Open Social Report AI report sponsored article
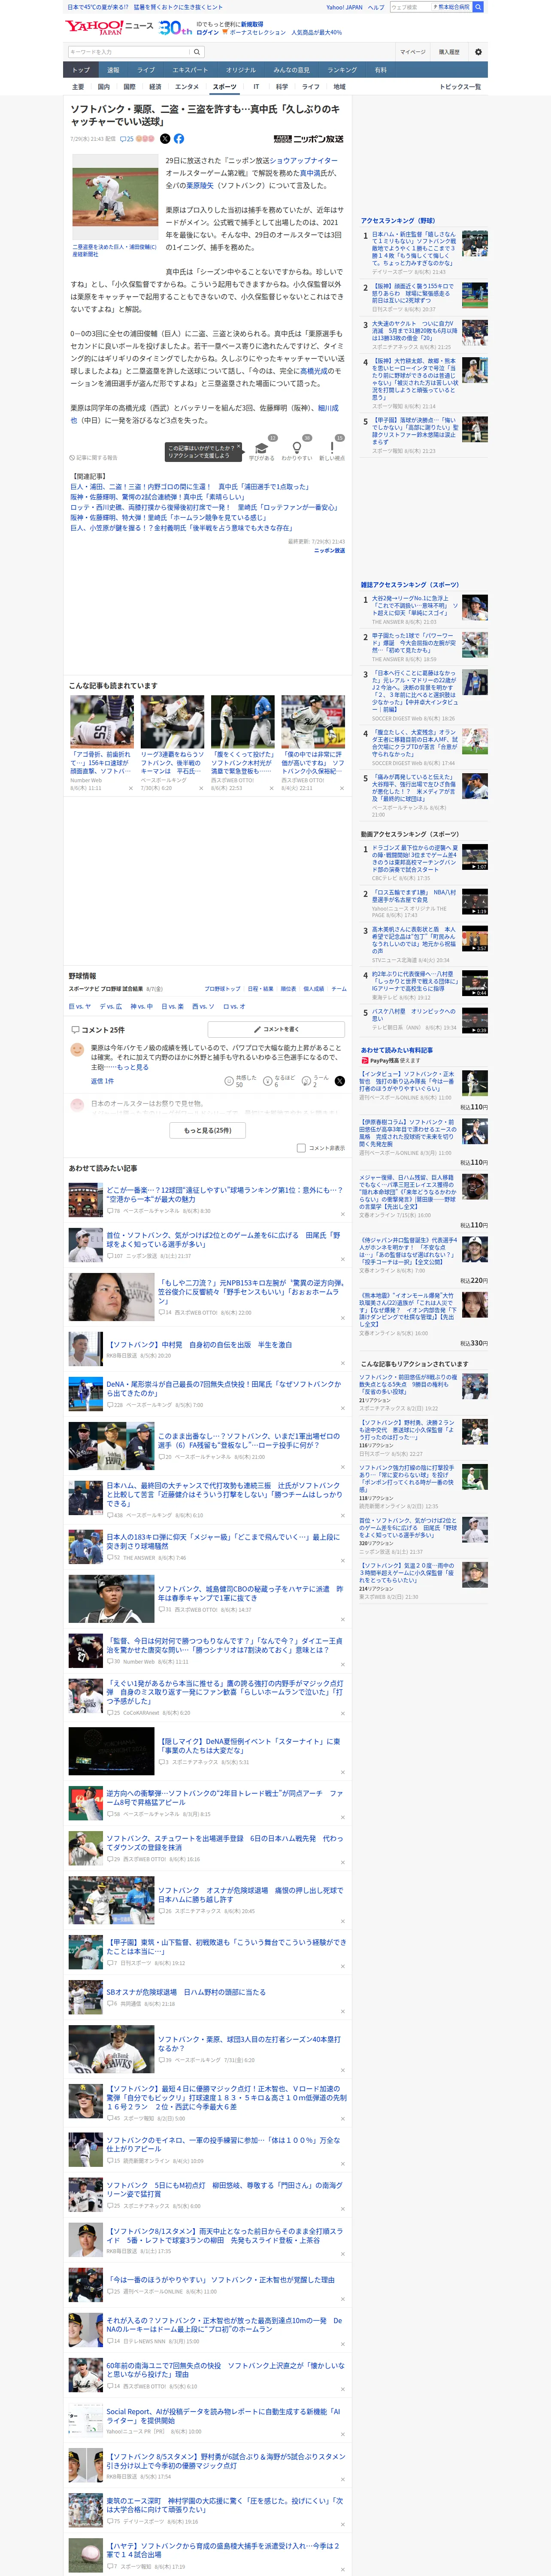 pyautogui.click(x=223, y=2416)
